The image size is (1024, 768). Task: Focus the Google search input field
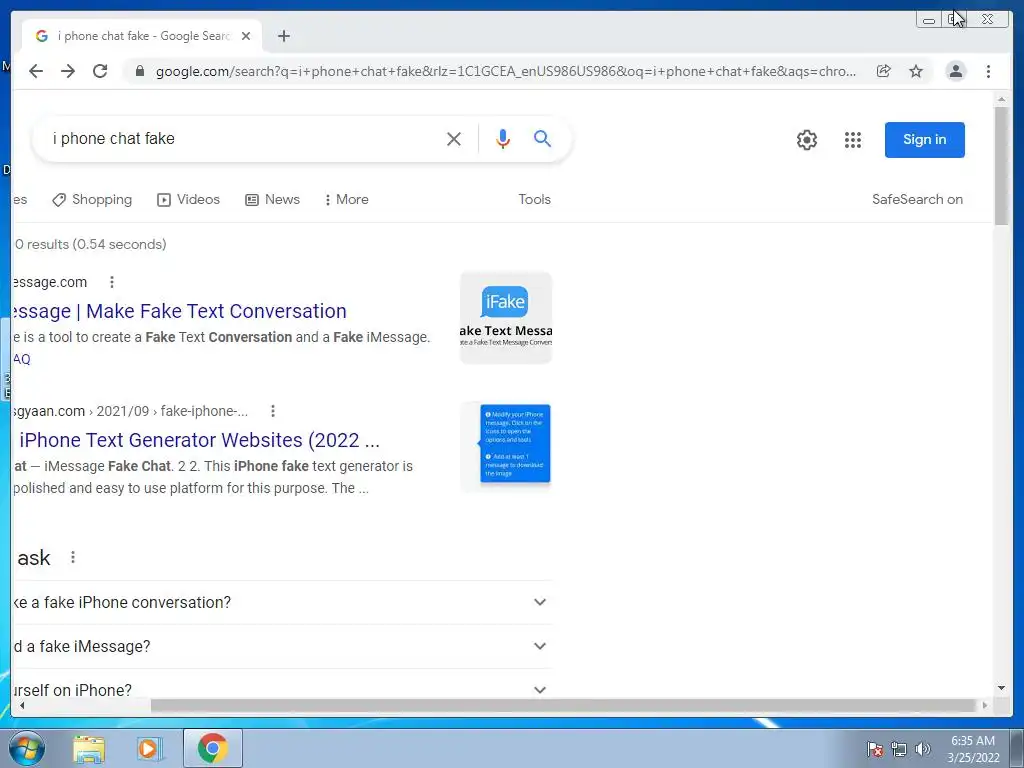click(242, 138)
